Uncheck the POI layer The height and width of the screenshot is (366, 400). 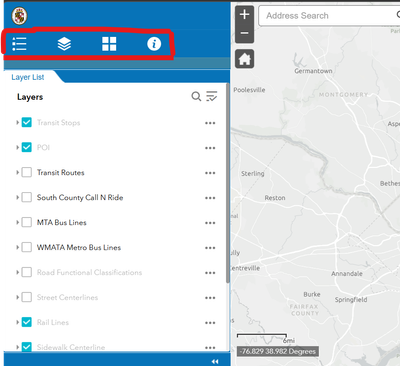27,147
